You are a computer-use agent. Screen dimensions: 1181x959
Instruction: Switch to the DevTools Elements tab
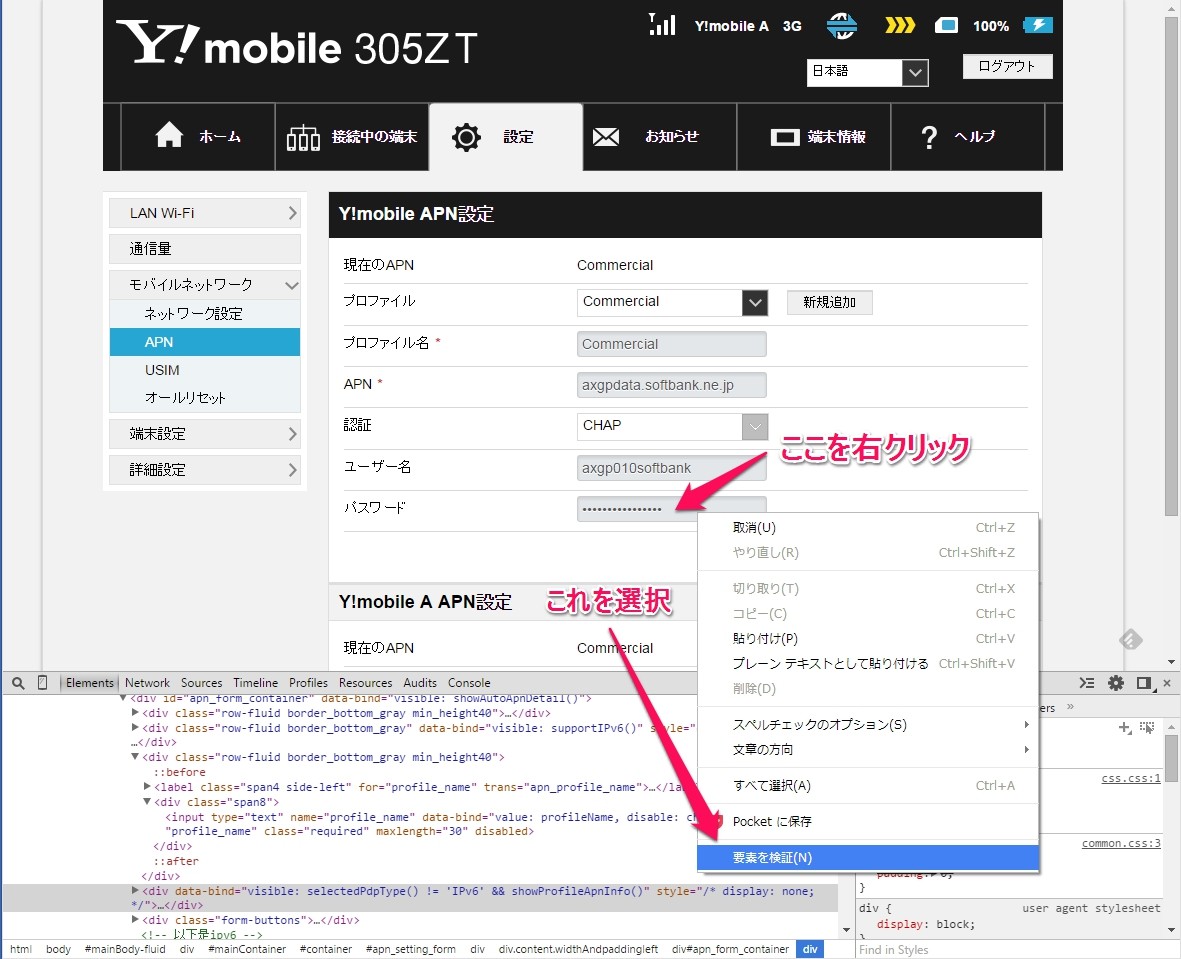[90, 683]
